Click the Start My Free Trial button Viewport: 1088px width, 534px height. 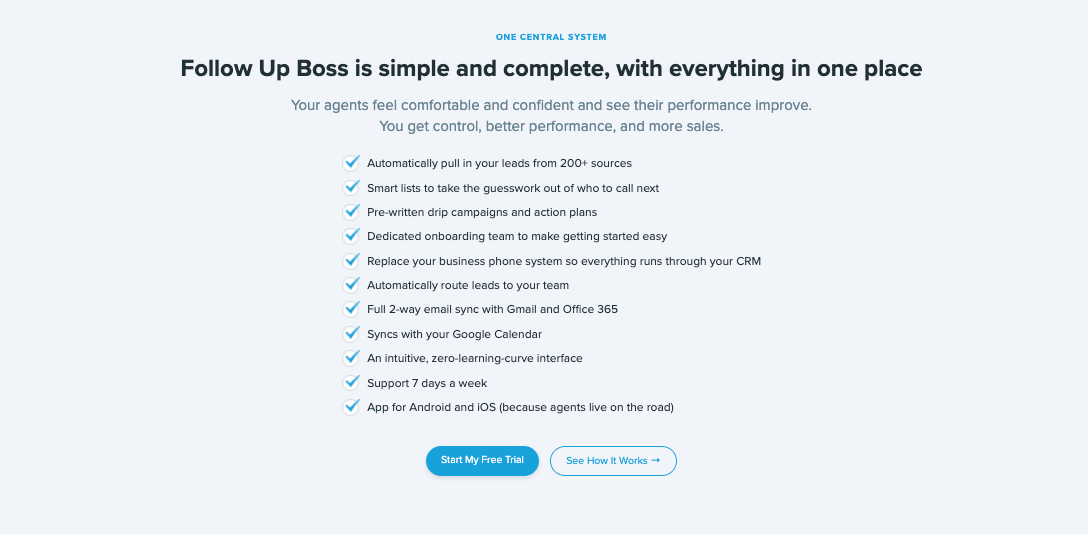(482, 460)
